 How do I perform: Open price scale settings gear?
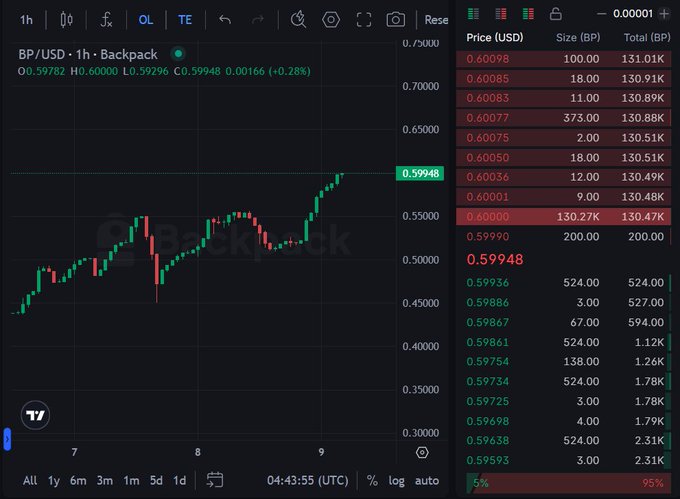pos(422,453)
